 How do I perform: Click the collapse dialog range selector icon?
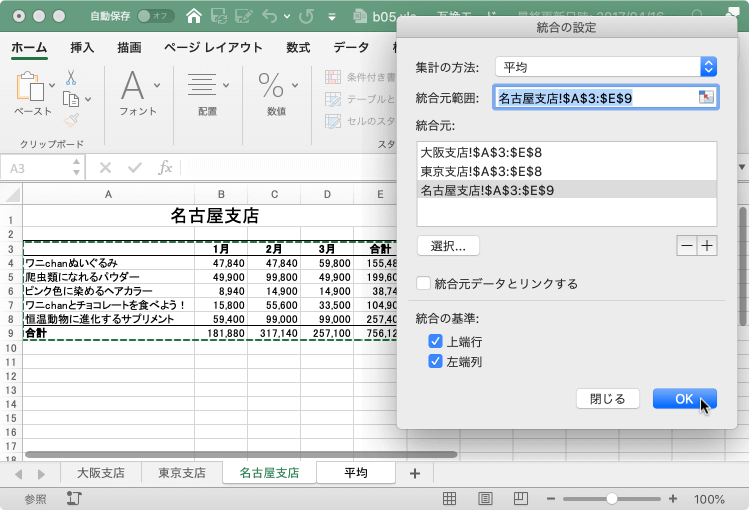(706, 97)
